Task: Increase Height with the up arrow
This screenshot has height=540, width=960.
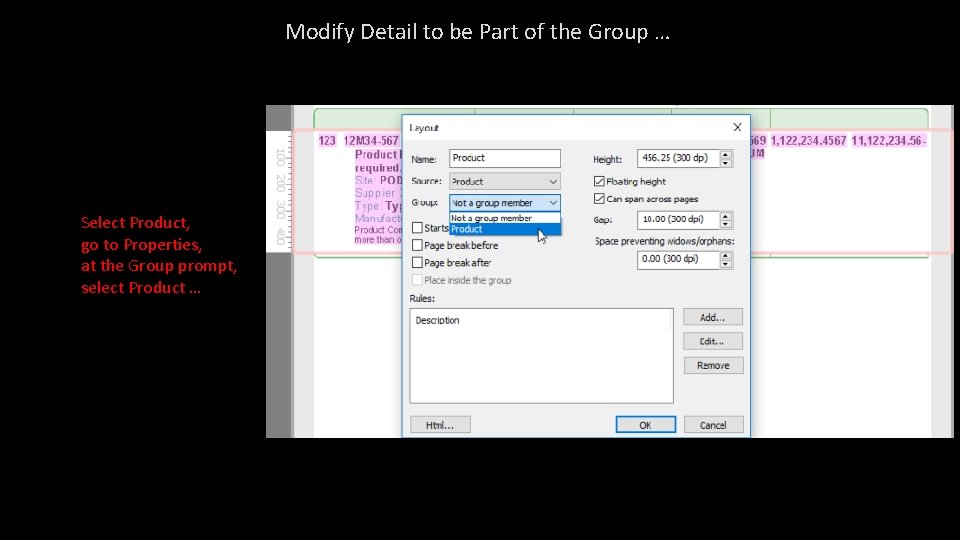Action: (726, 154)
